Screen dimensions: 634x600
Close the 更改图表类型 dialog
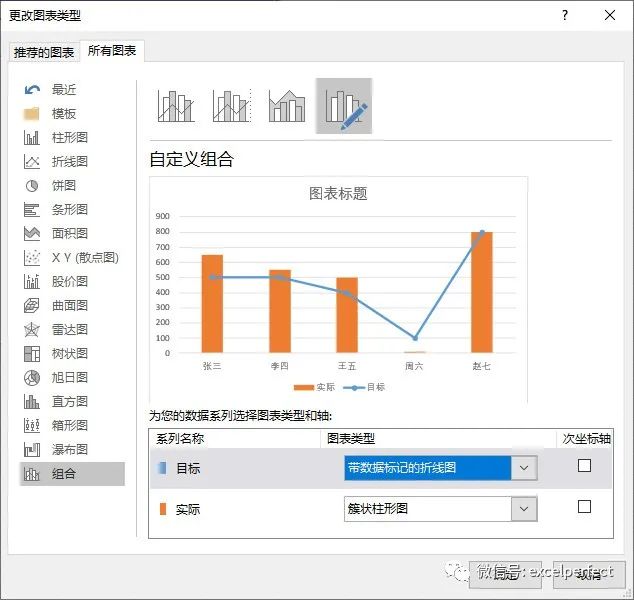tap(610, 15)
